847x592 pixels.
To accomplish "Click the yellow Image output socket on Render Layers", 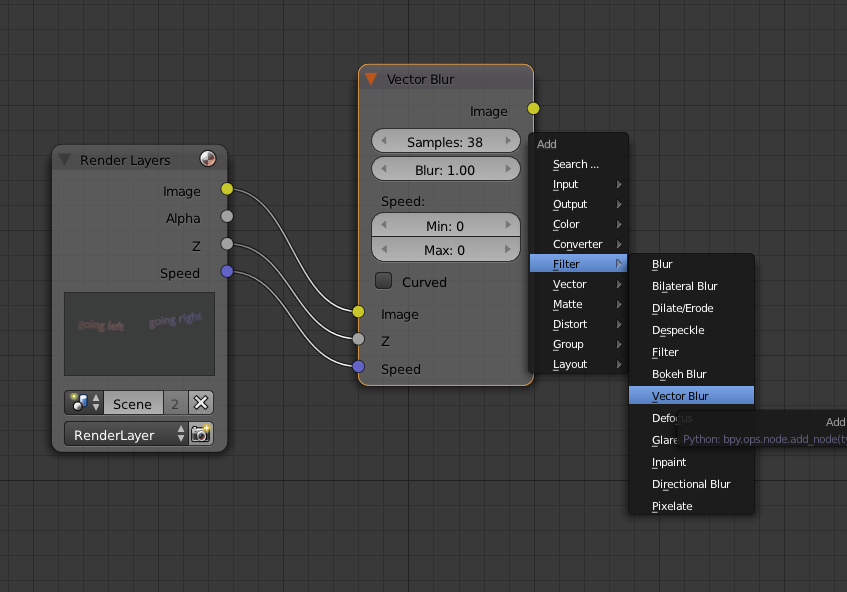I will pyautogui.click(x=227, y=189).
